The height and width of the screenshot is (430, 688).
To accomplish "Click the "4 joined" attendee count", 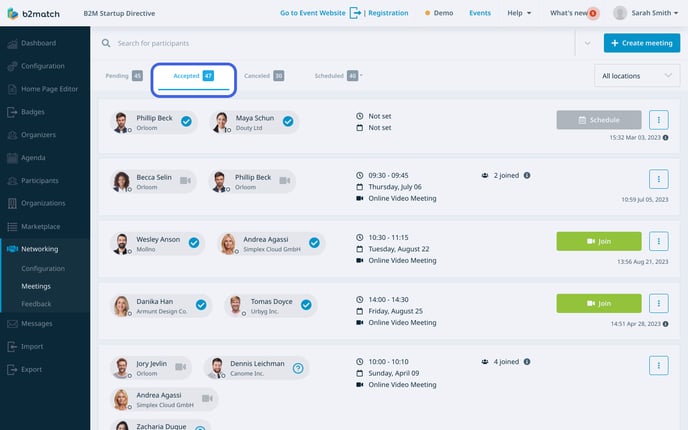I will point(506,362).
